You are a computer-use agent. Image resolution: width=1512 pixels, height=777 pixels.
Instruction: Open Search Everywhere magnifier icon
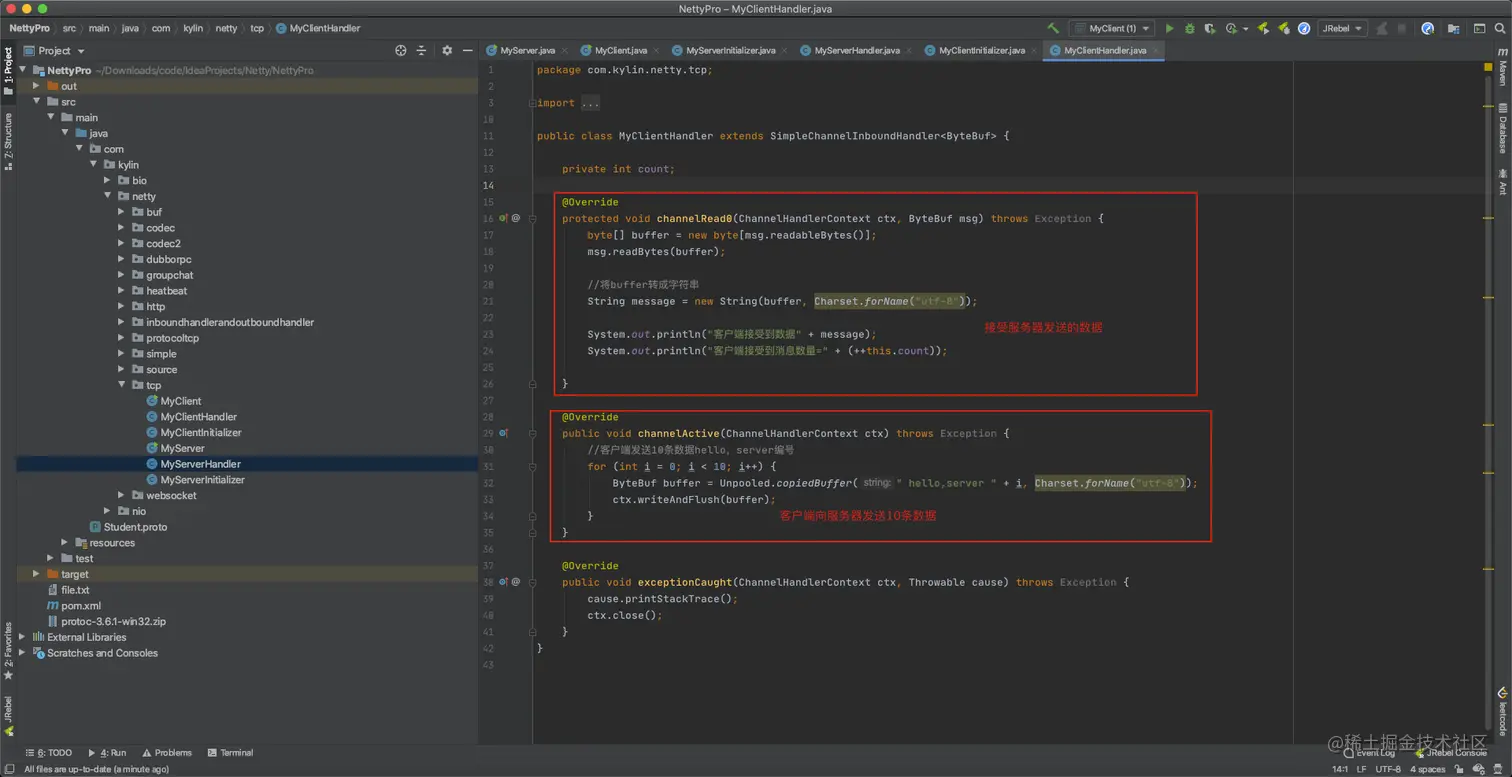1501,29
